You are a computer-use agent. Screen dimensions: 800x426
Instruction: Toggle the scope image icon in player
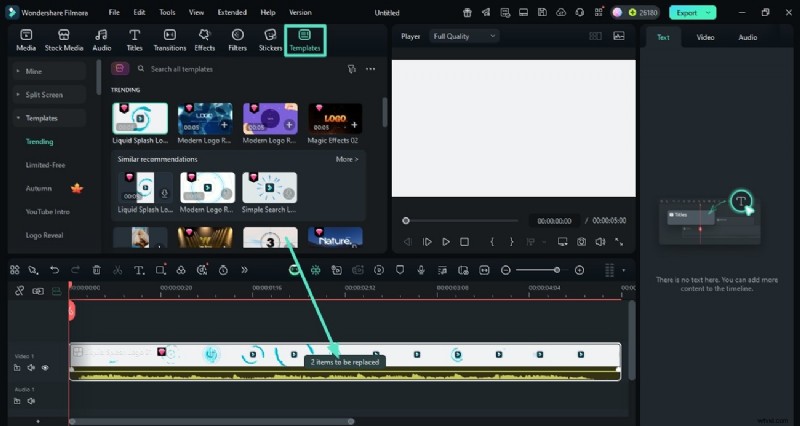[619, 36]
